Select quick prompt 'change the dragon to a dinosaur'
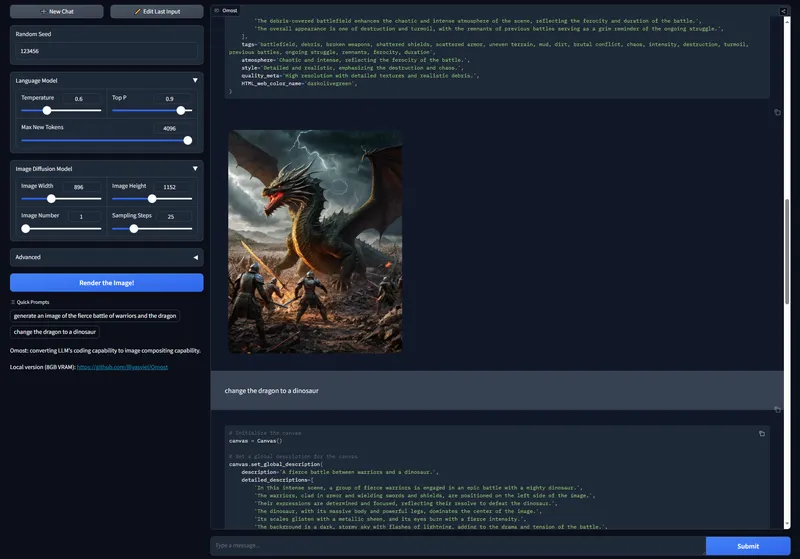 (x=55, y=332)
